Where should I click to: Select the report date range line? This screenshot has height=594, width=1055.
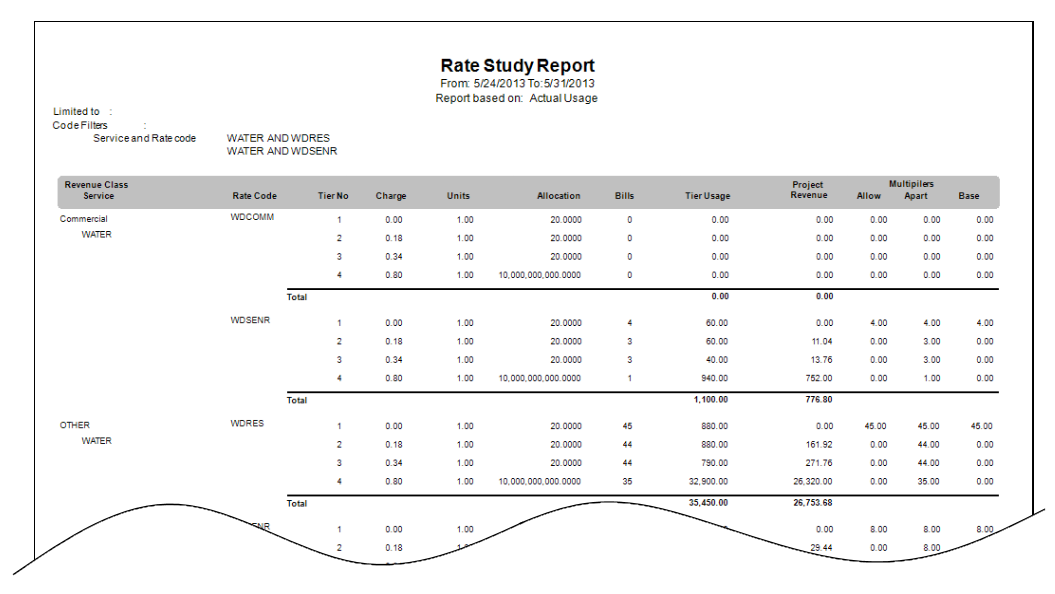point(517,83)
